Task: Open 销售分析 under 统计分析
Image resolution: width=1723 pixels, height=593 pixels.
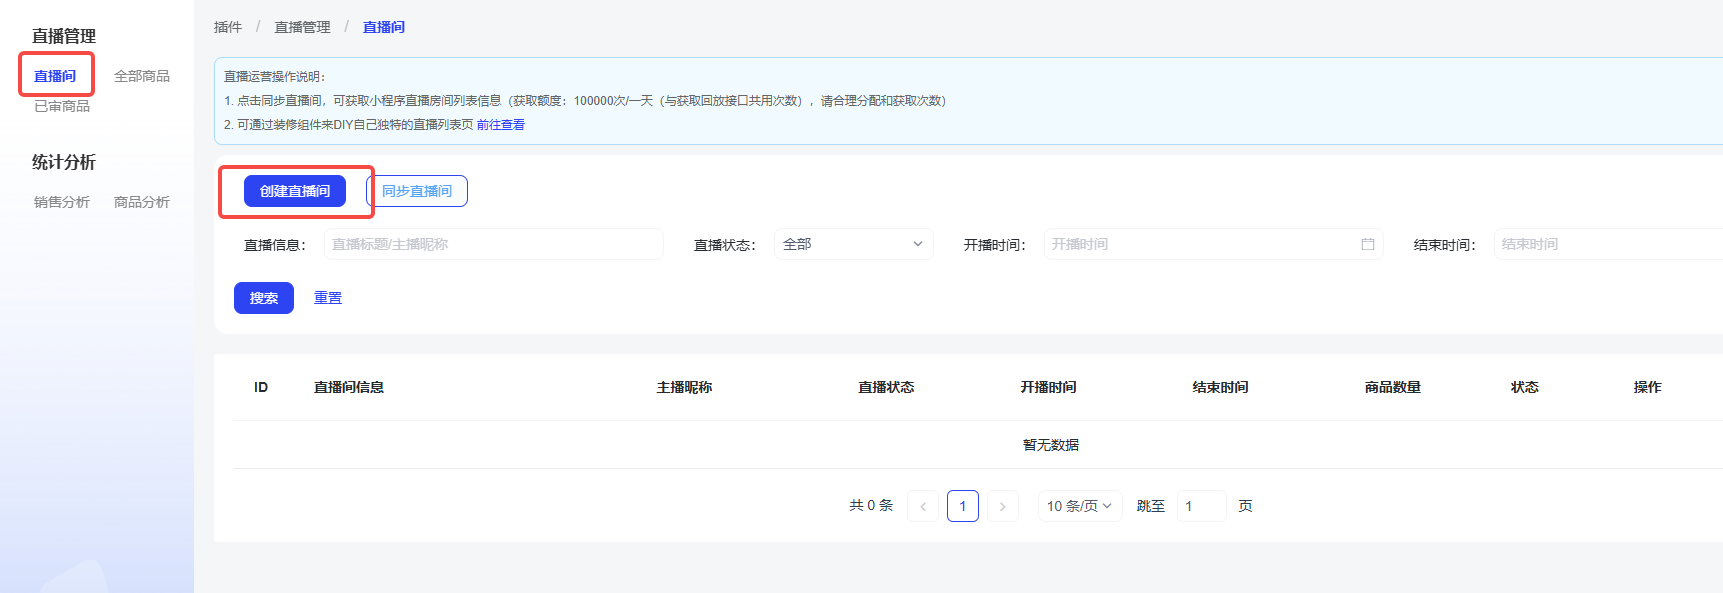Action: tap(62, 202)
